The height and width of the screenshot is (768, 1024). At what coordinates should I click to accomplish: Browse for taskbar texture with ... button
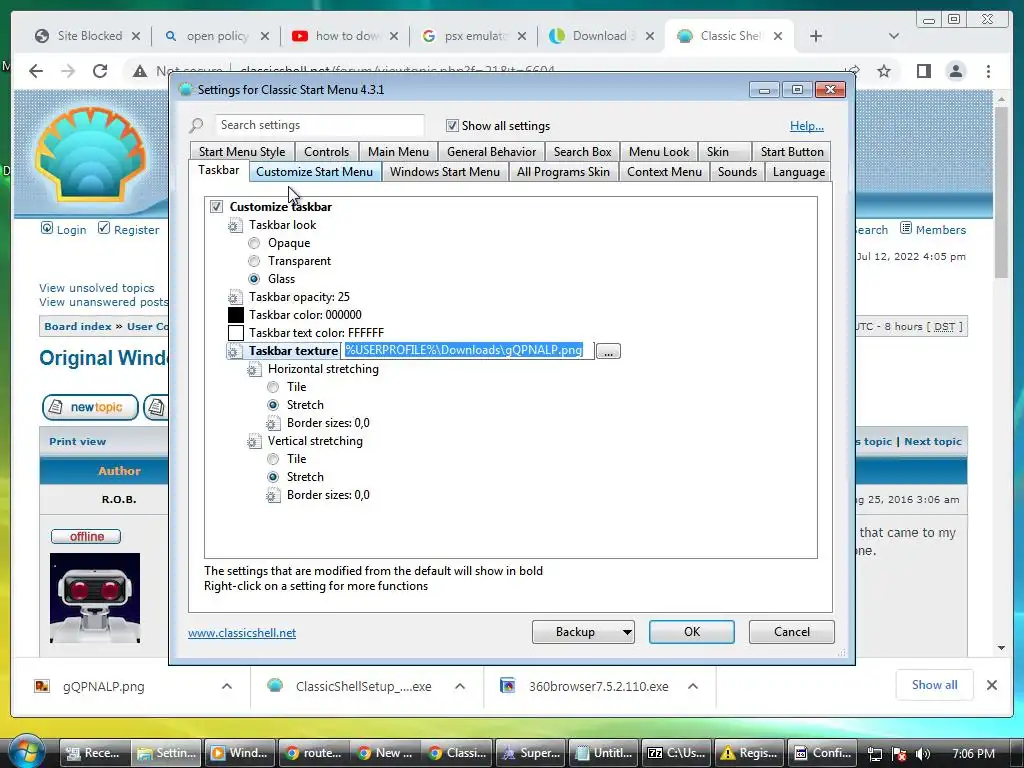(608, 352)
